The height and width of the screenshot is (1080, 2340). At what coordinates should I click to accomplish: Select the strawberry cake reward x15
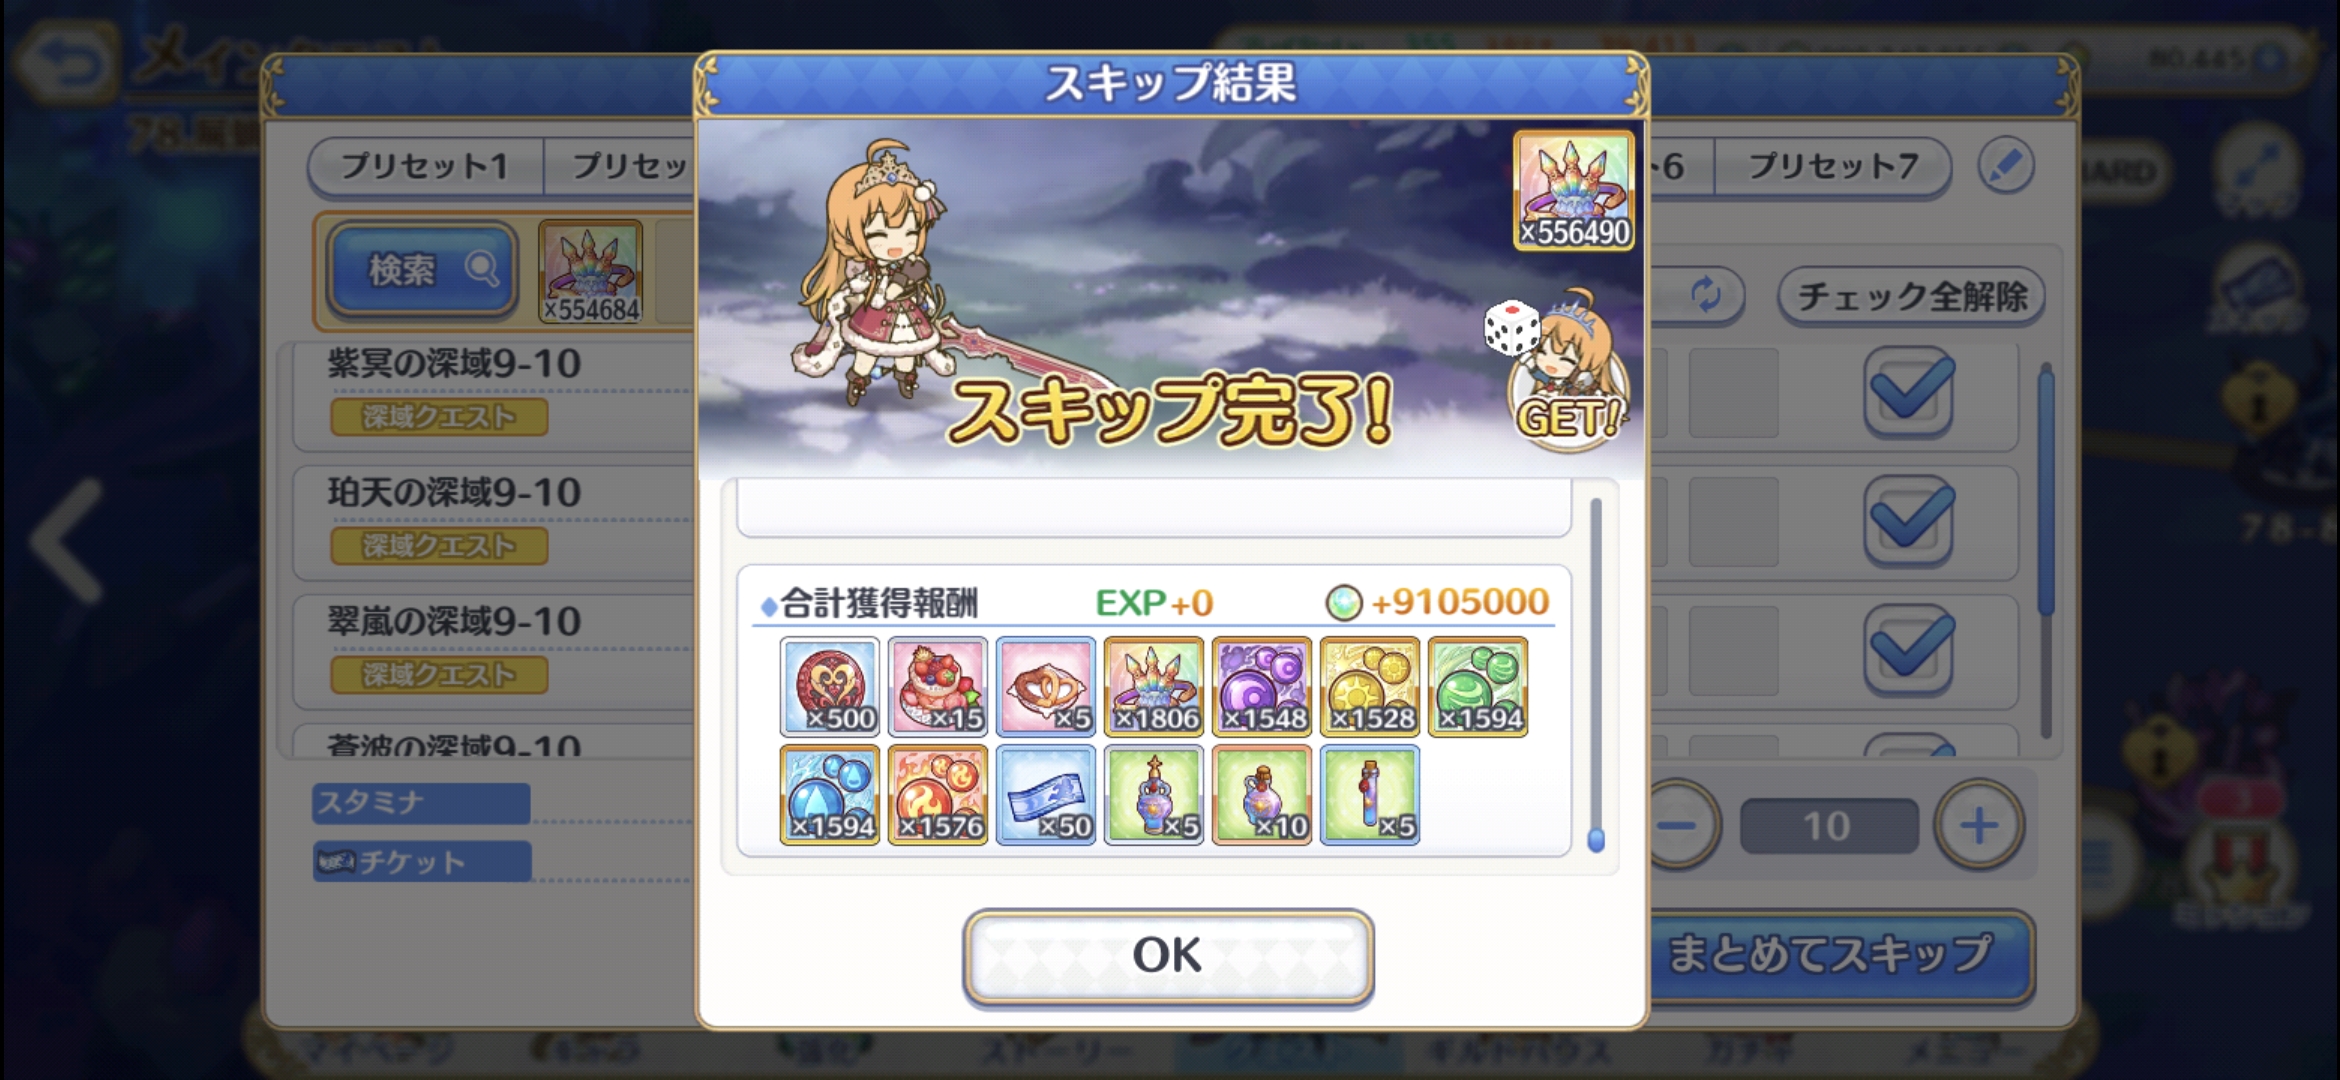(x=938, y=686)
